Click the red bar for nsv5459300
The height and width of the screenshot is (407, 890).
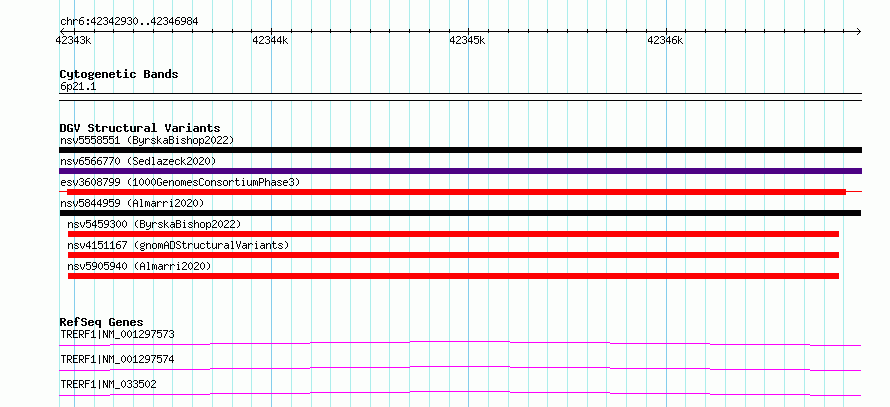click(453, 234)
